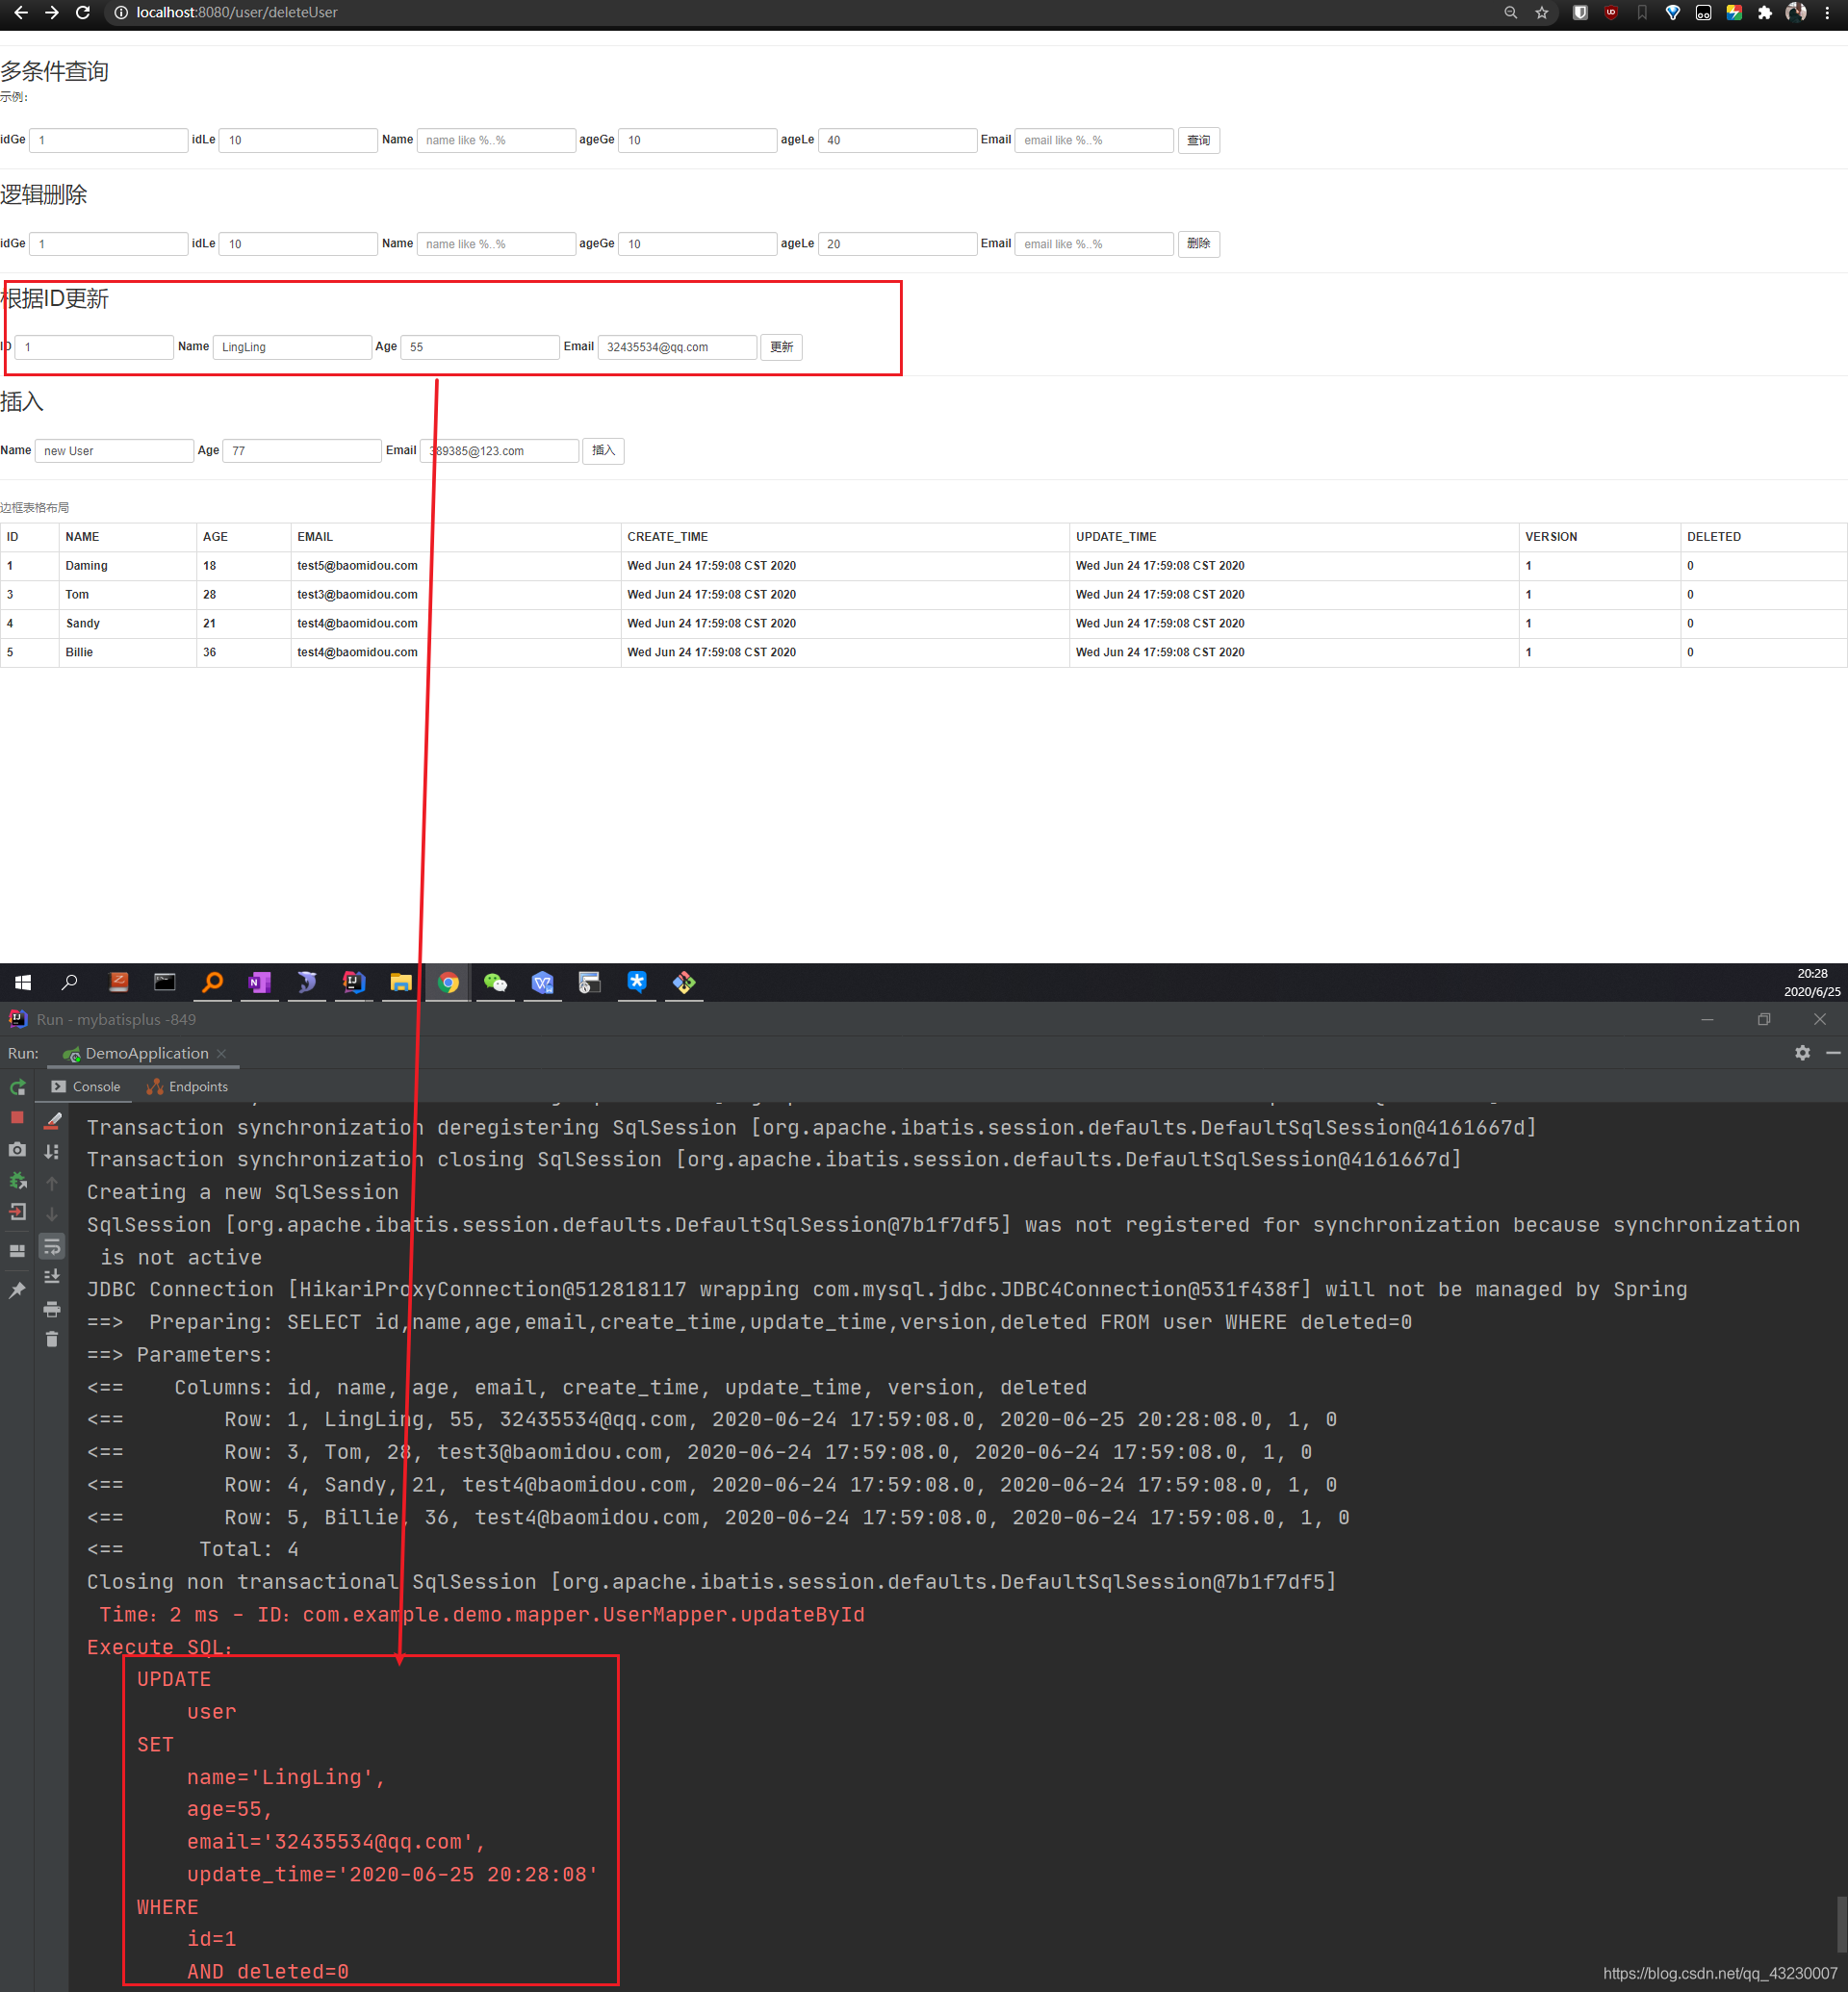Click the zoom-out magnifier in address bar
Viewport: 1848px width, 1992px height.
1510,13
